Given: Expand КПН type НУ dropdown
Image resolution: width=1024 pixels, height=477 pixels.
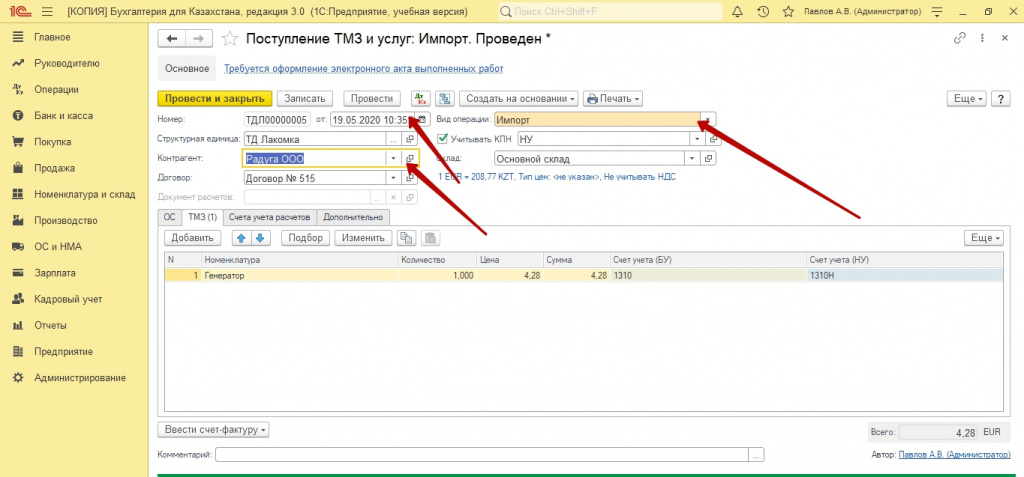Looking at the screenshot, I should (x=697, y=139).
